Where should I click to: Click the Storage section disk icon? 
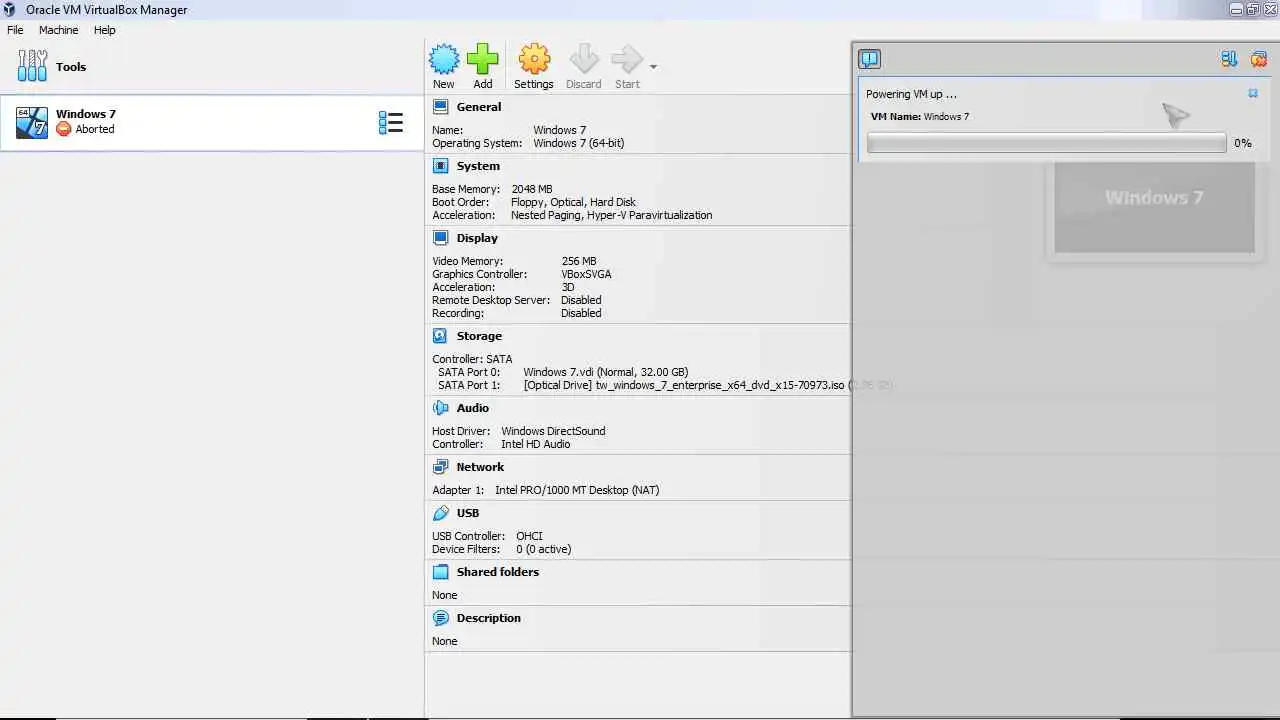(x=441, y=336)
